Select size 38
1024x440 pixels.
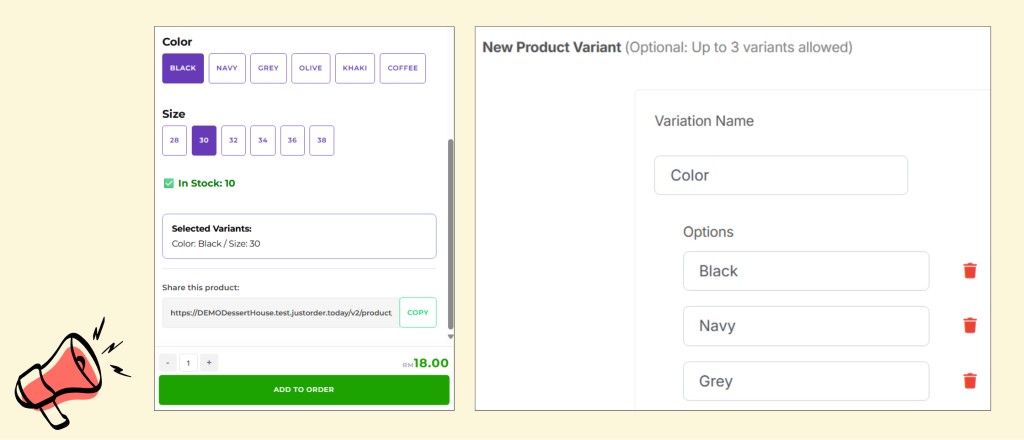click(322, 141)
